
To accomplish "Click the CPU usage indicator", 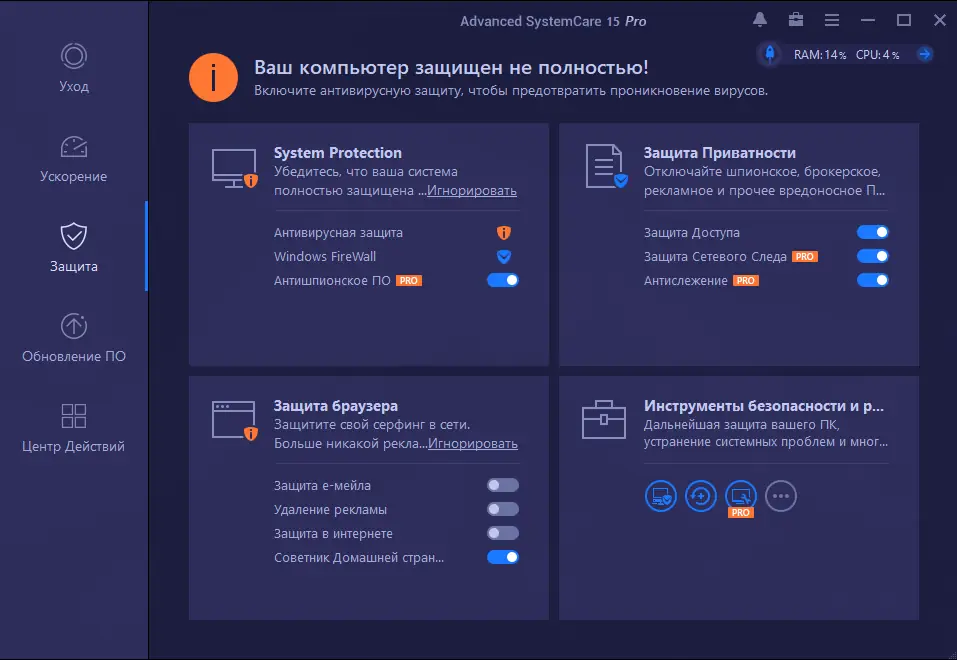I will 878,55.
